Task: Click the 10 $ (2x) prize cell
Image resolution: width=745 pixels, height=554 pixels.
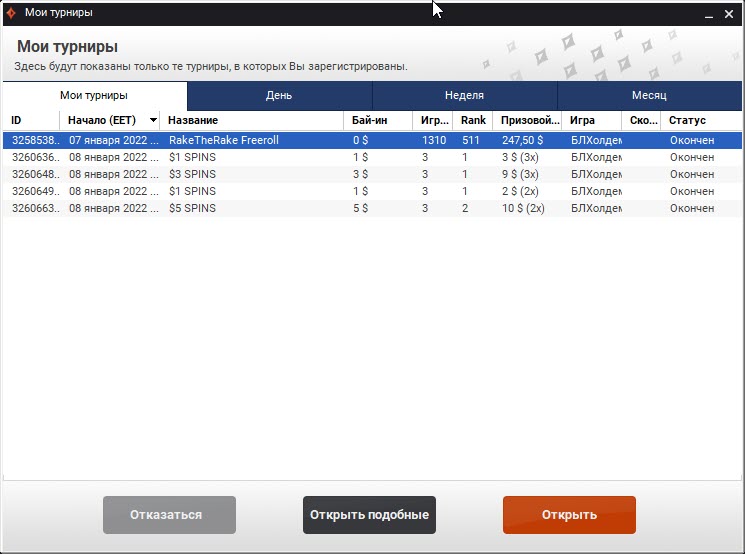Action: [x=523, y=209]
